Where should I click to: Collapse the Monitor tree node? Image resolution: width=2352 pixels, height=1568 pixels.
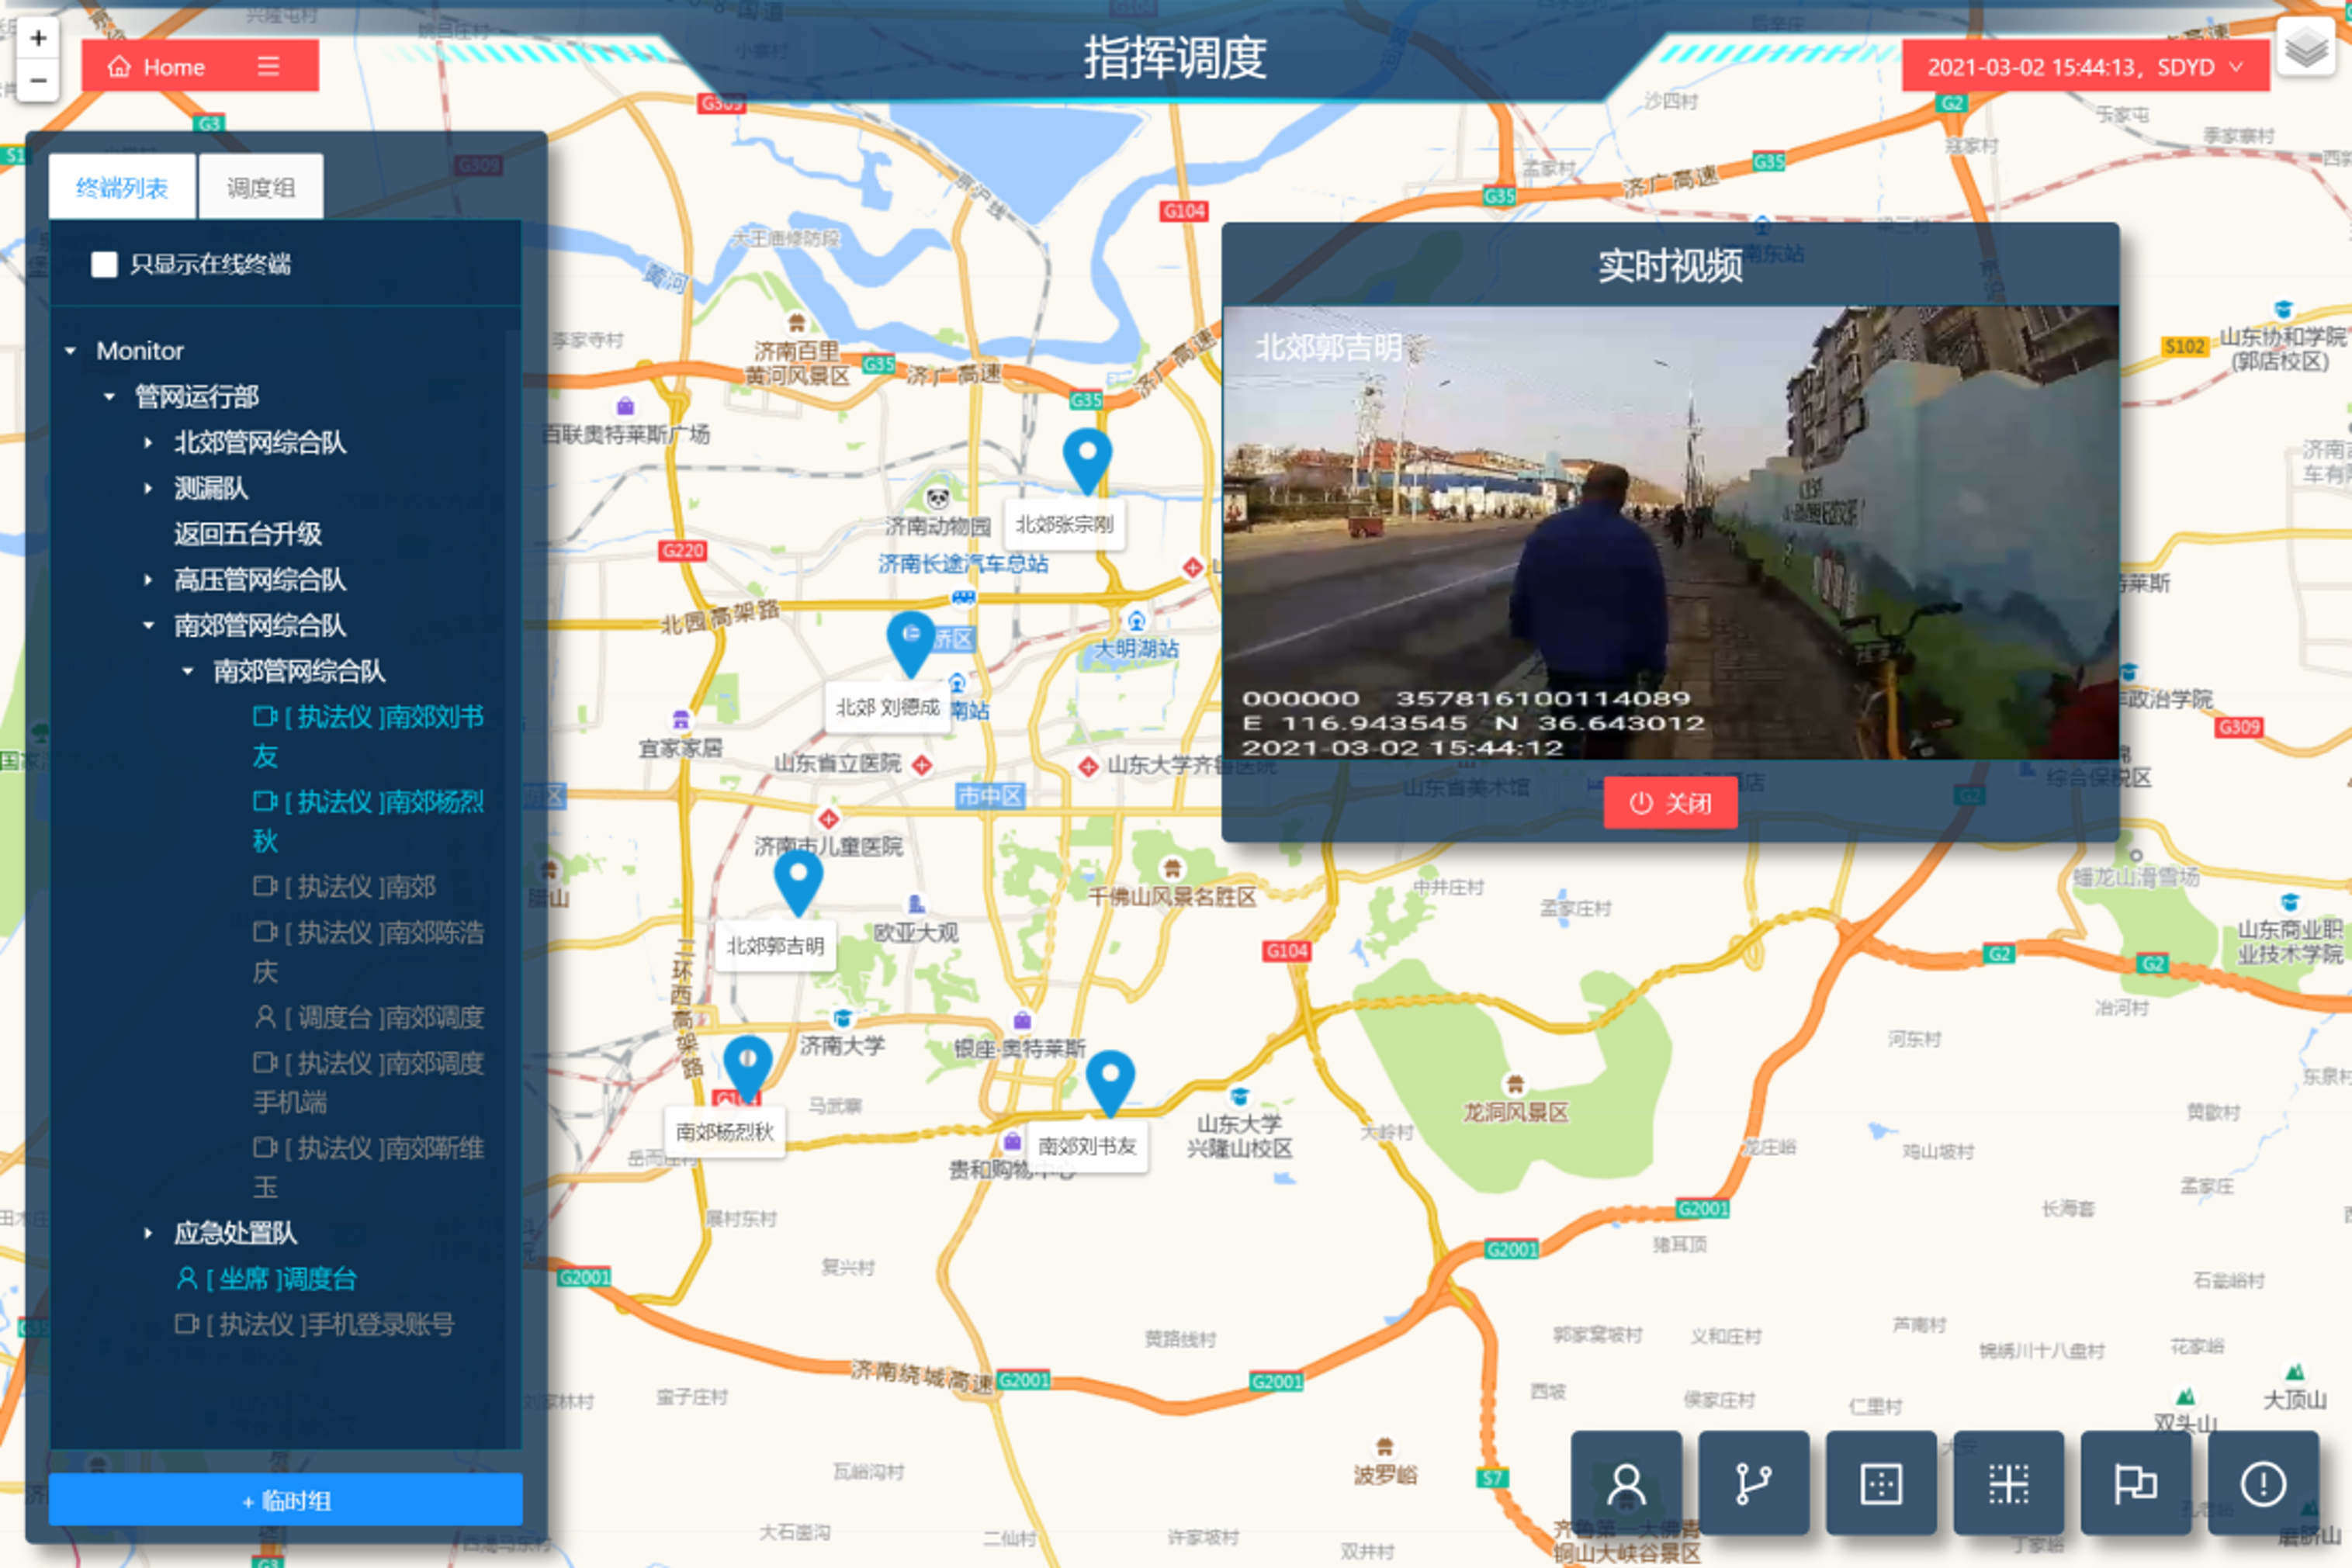coord(71,351)
